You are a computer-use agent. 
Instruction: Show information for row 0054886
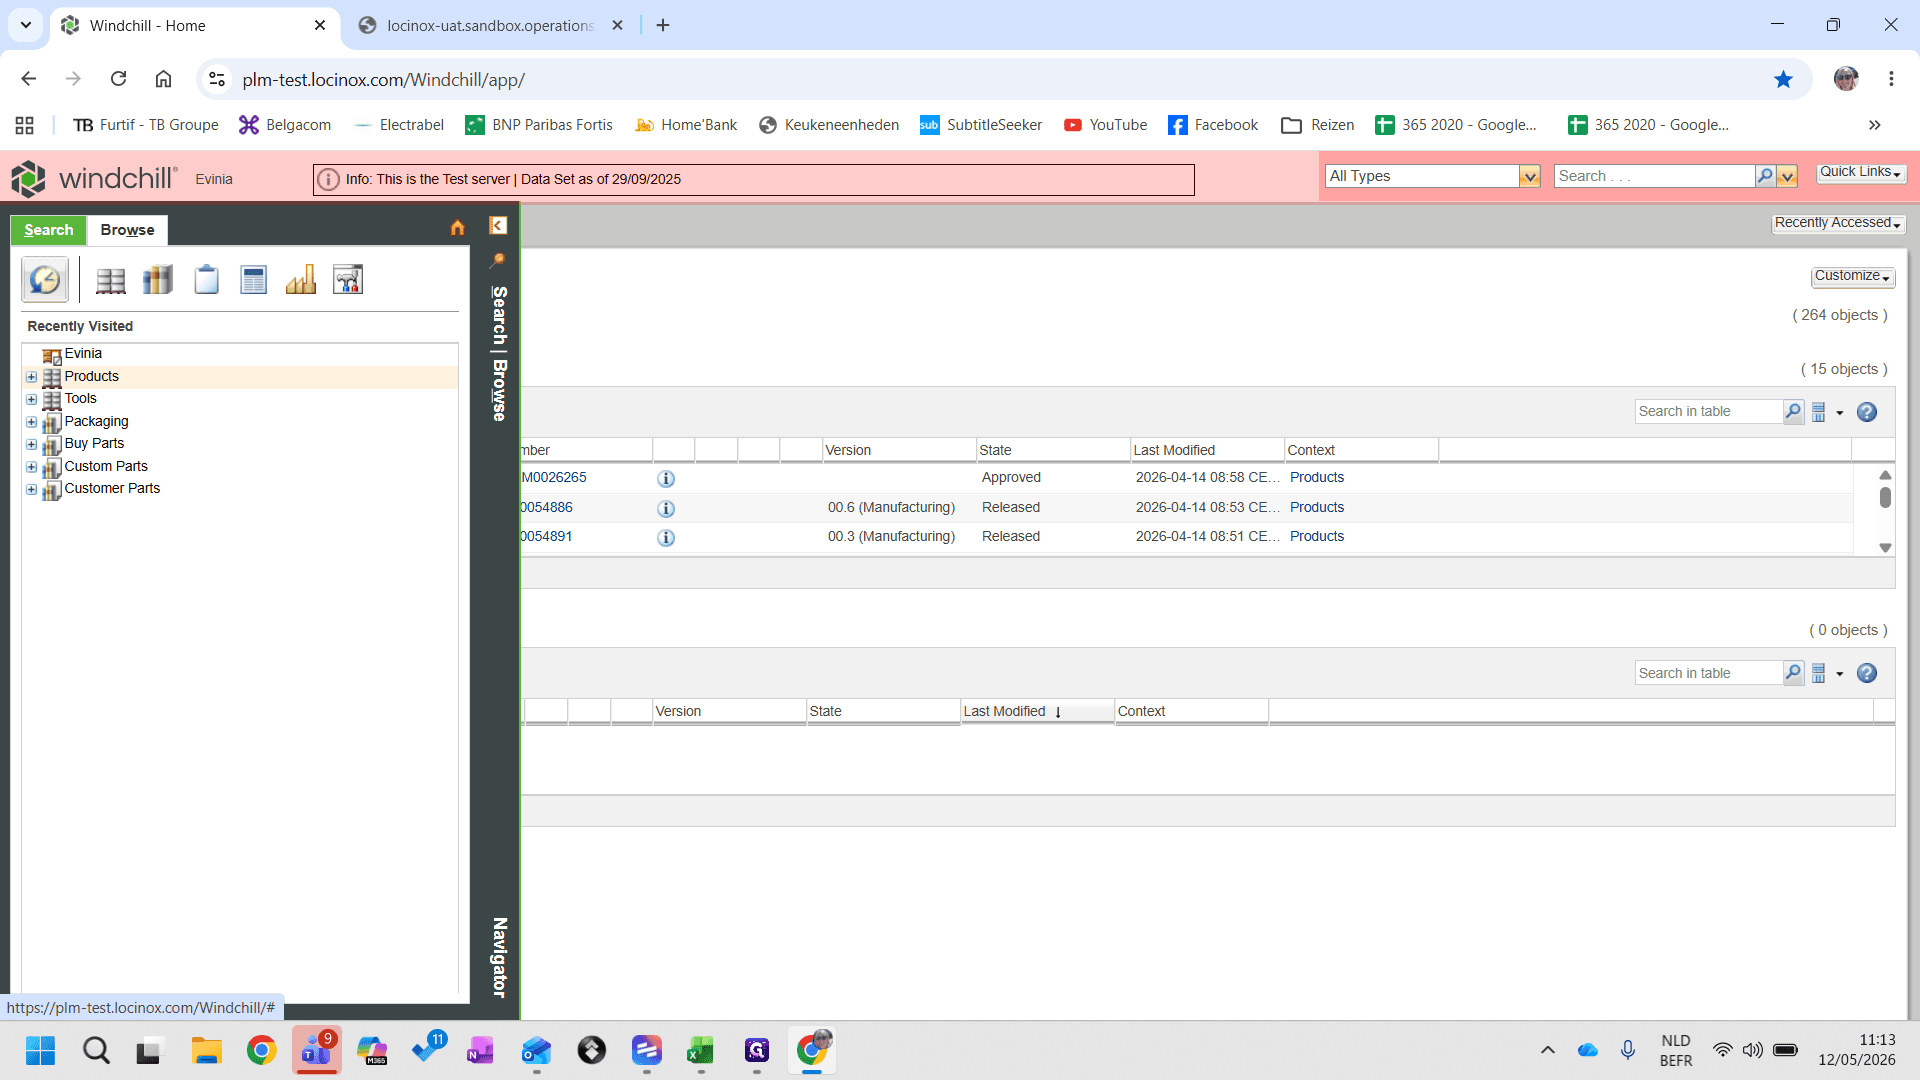[666, 509]
